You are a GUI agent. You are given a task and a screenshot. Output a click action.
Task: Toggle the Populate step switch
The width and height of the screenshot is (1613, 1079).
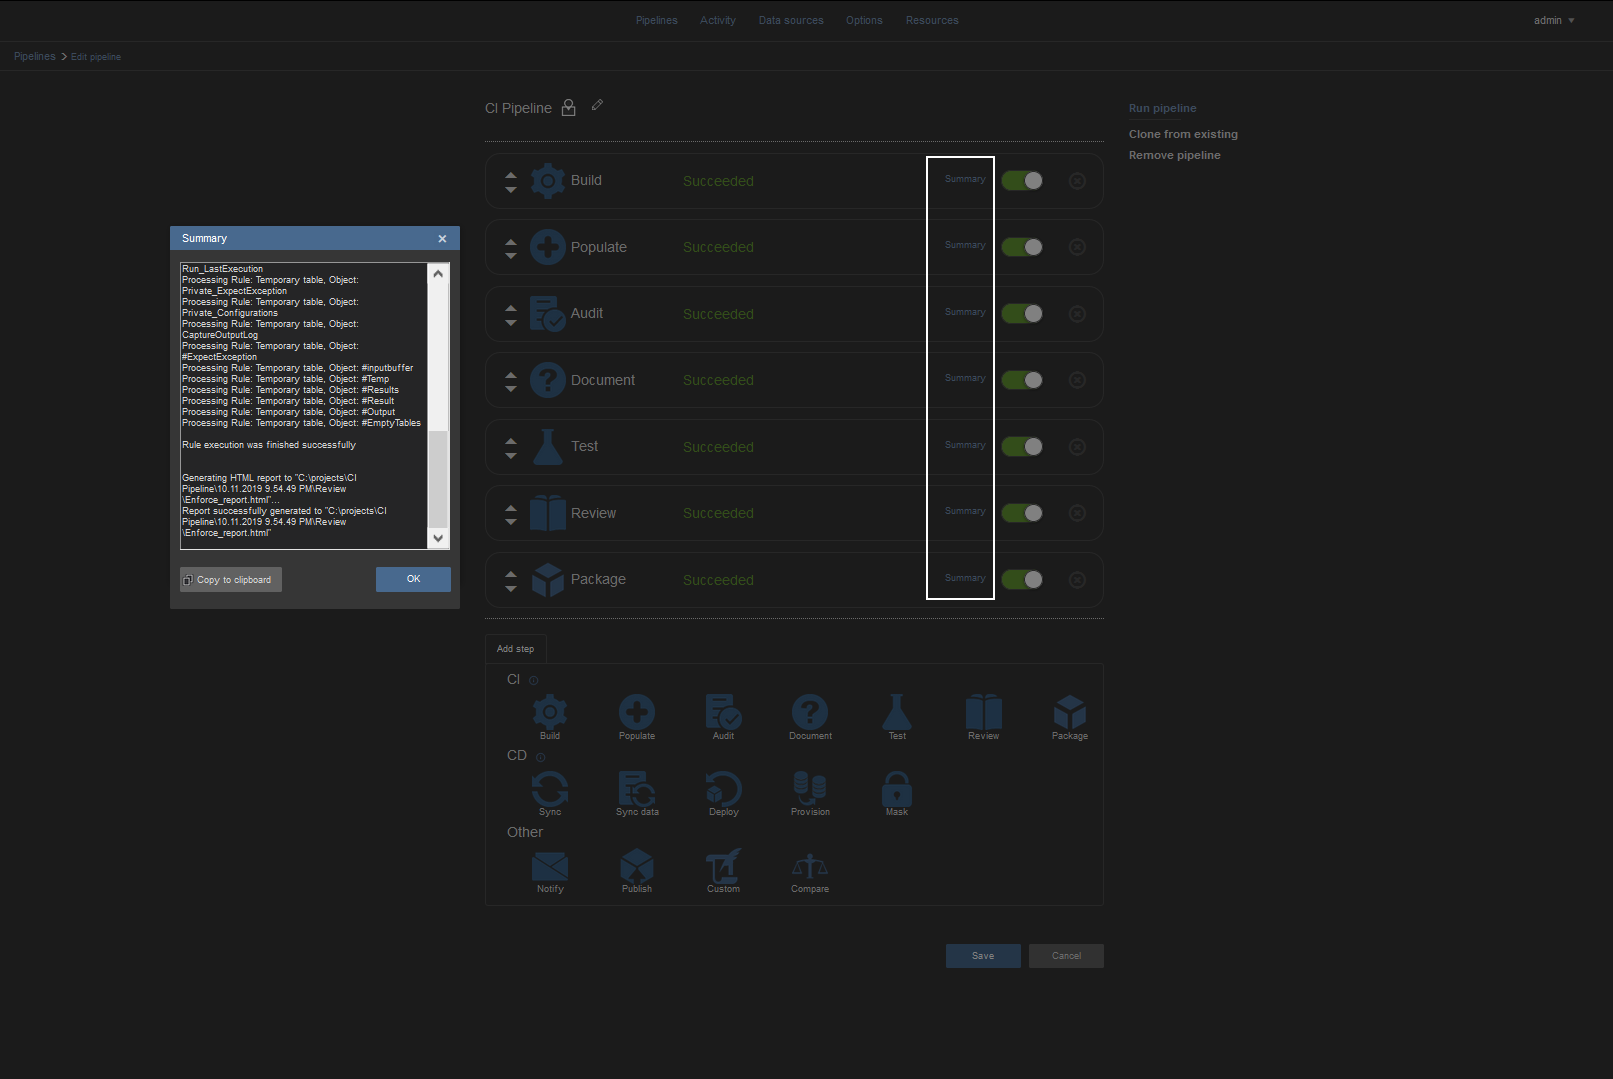click(1022, 247)
